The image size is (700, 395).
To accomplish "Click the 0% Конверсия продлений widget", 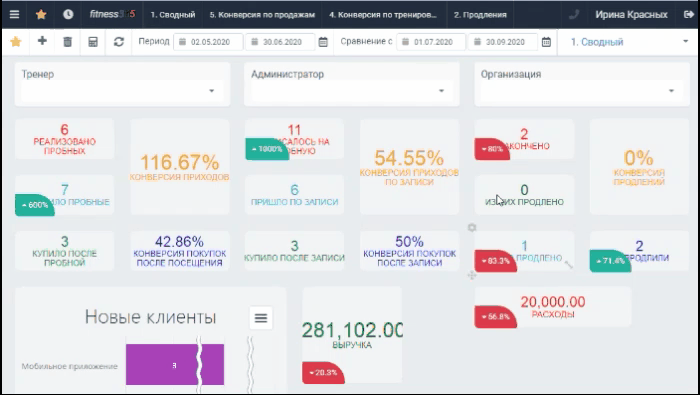I will click(x=639, y=167).
